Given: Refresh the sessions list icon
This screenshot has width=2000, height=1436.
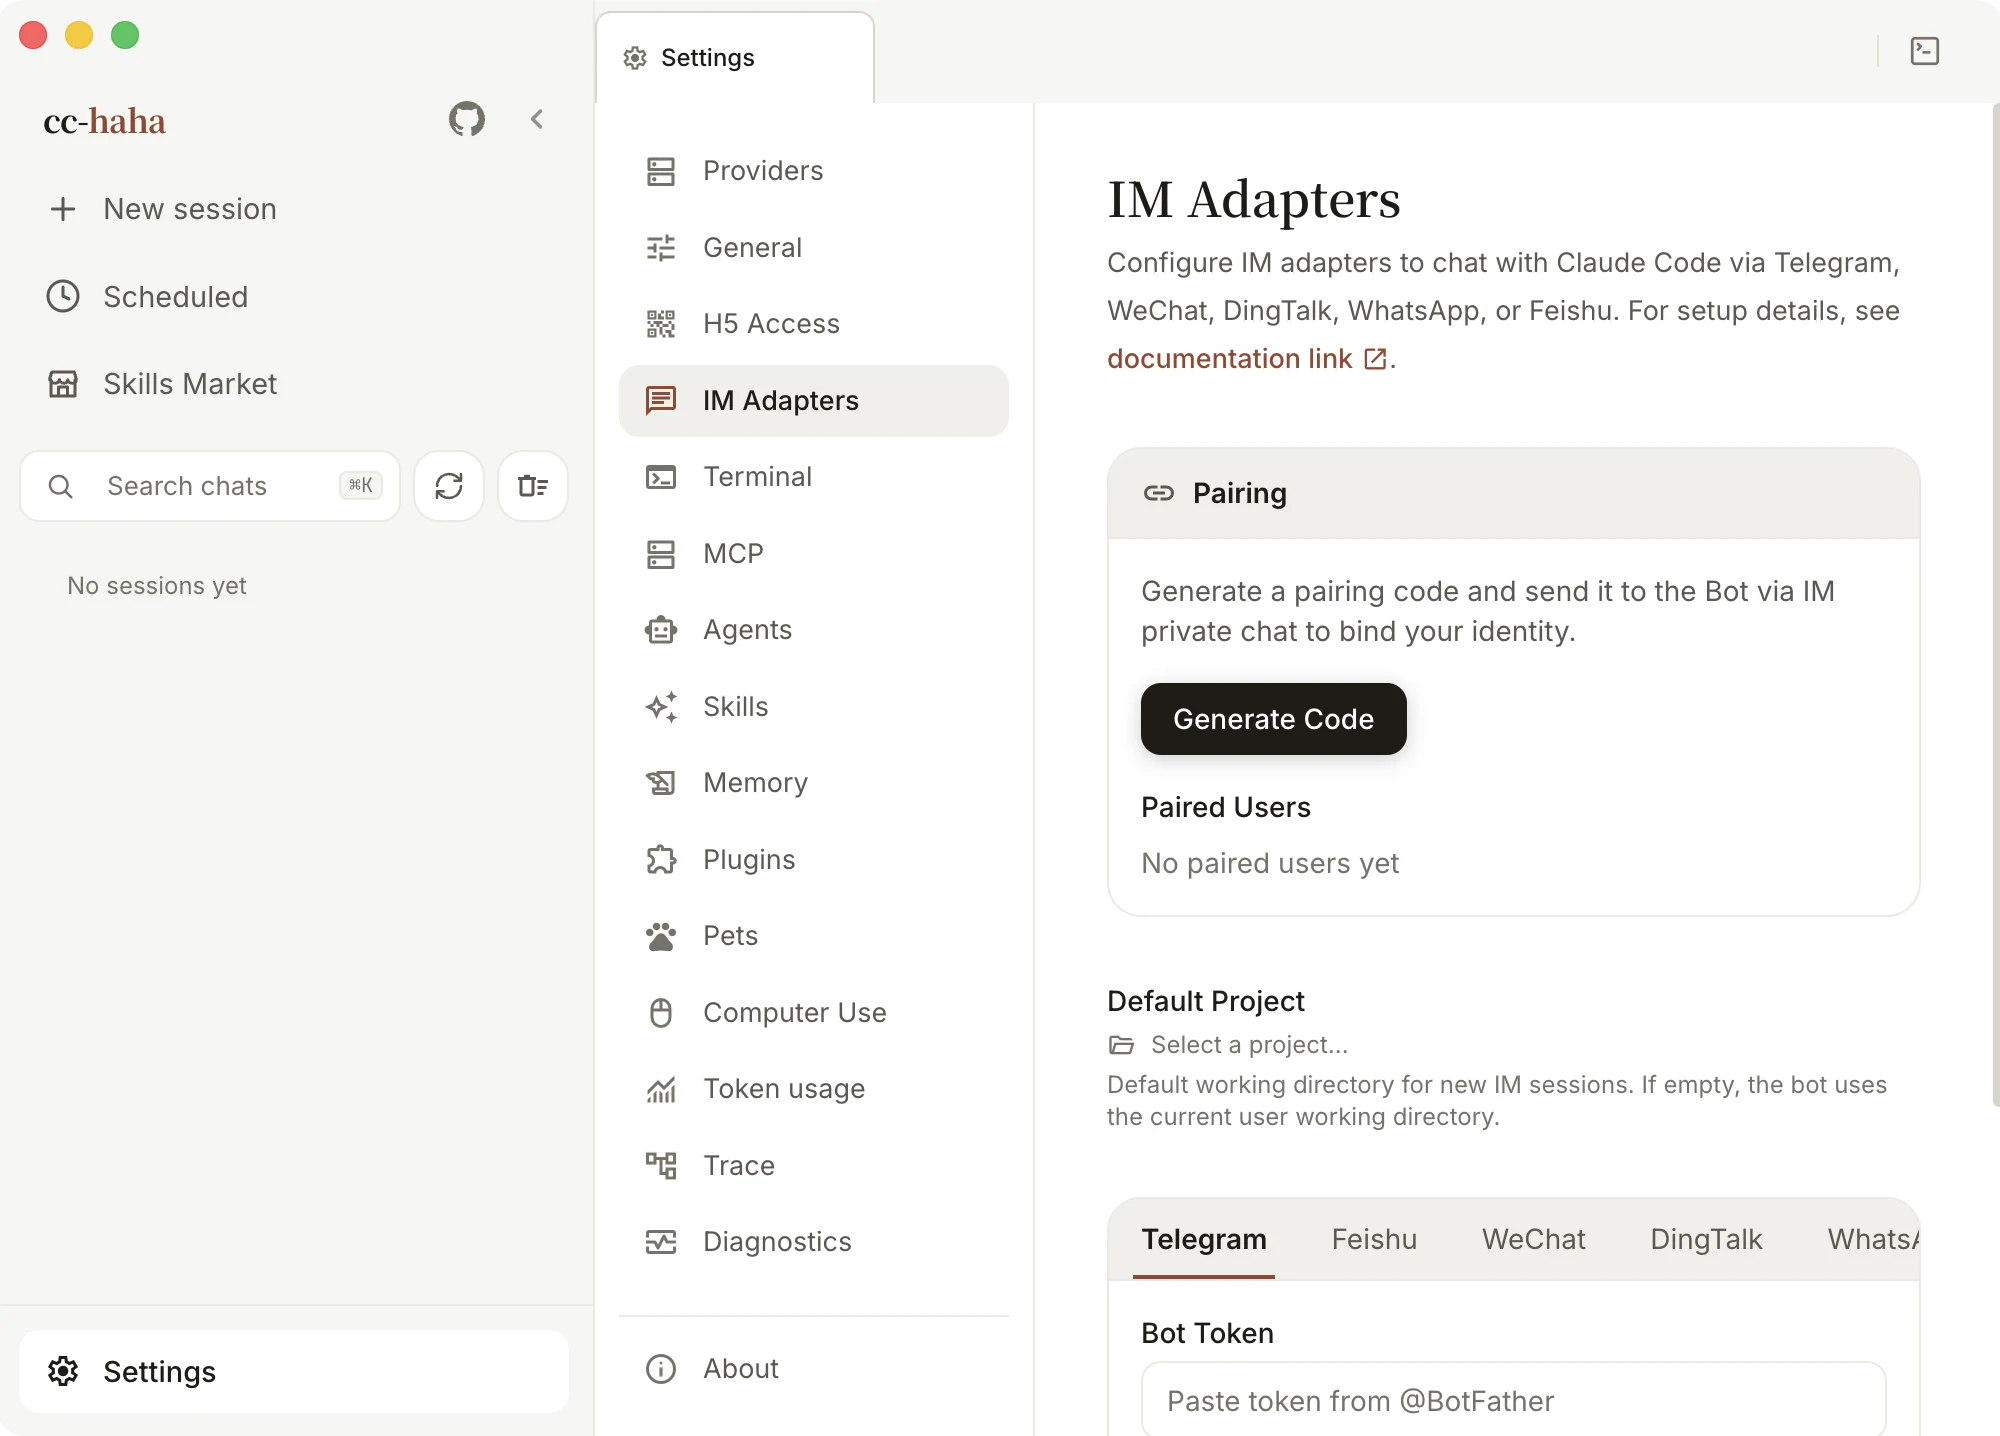Looking at the screenshot, I should [x=449, y=486].
